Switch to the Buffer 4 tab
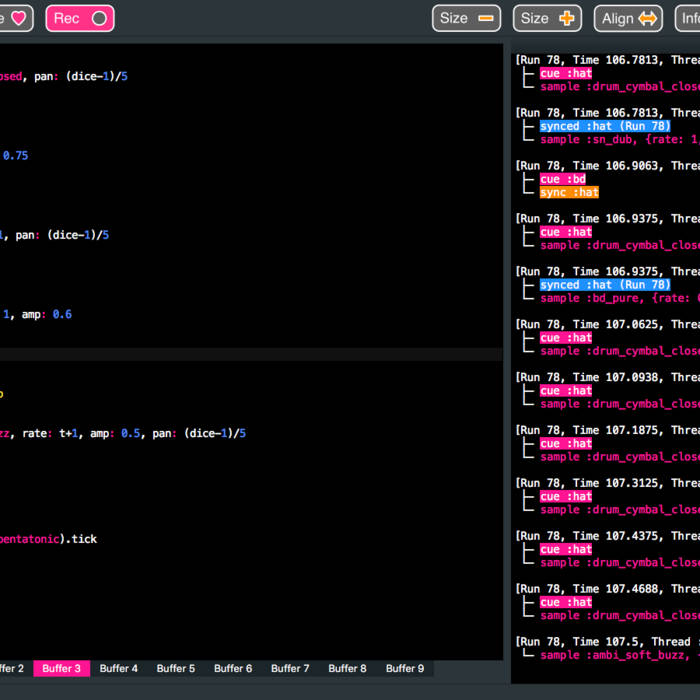 [x=119, y=668]
